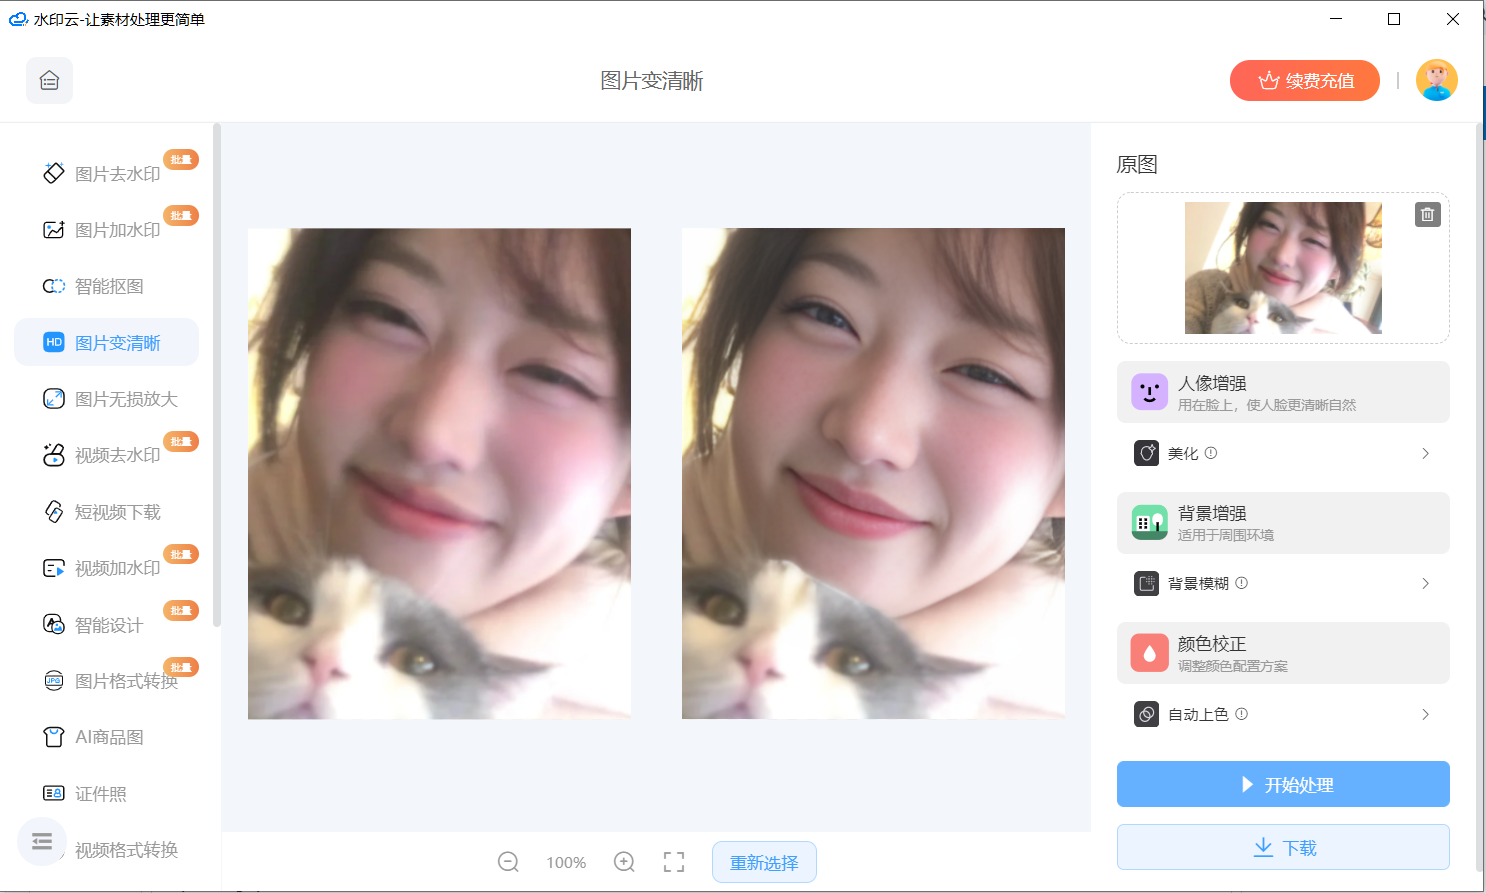
Task: Click the 视频去水印 sidebar icon
Action: coord(54,455)
